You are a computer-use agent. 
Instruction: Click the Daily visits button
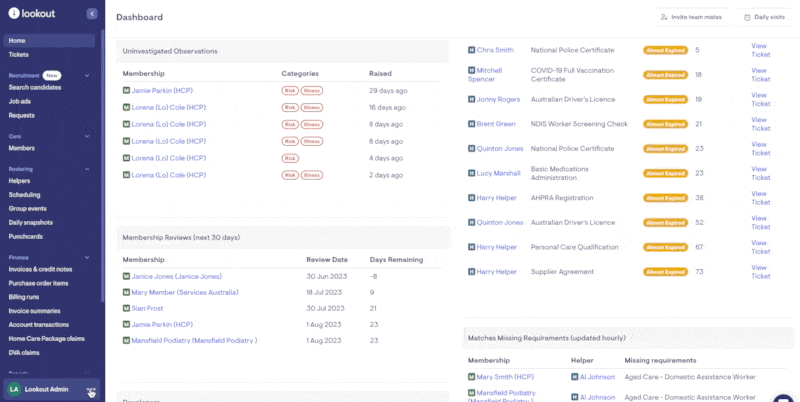pos(762,17)
